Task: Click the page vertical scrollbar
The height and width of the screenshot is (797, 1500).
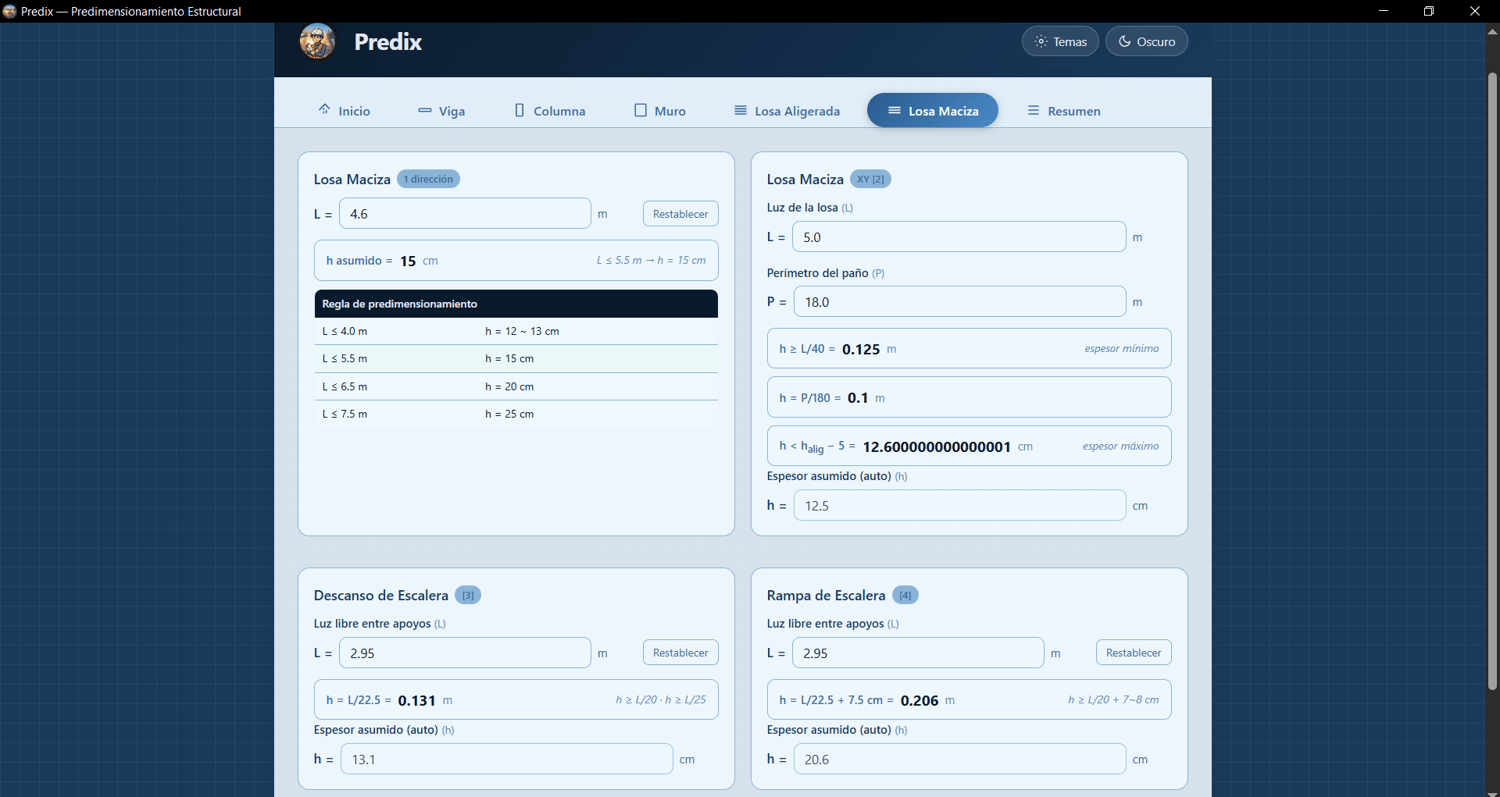Action: tap(1492, 380)
